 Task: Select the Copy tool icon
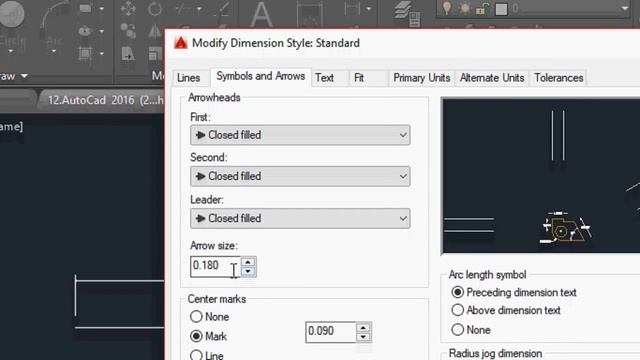tap(128, 31)
